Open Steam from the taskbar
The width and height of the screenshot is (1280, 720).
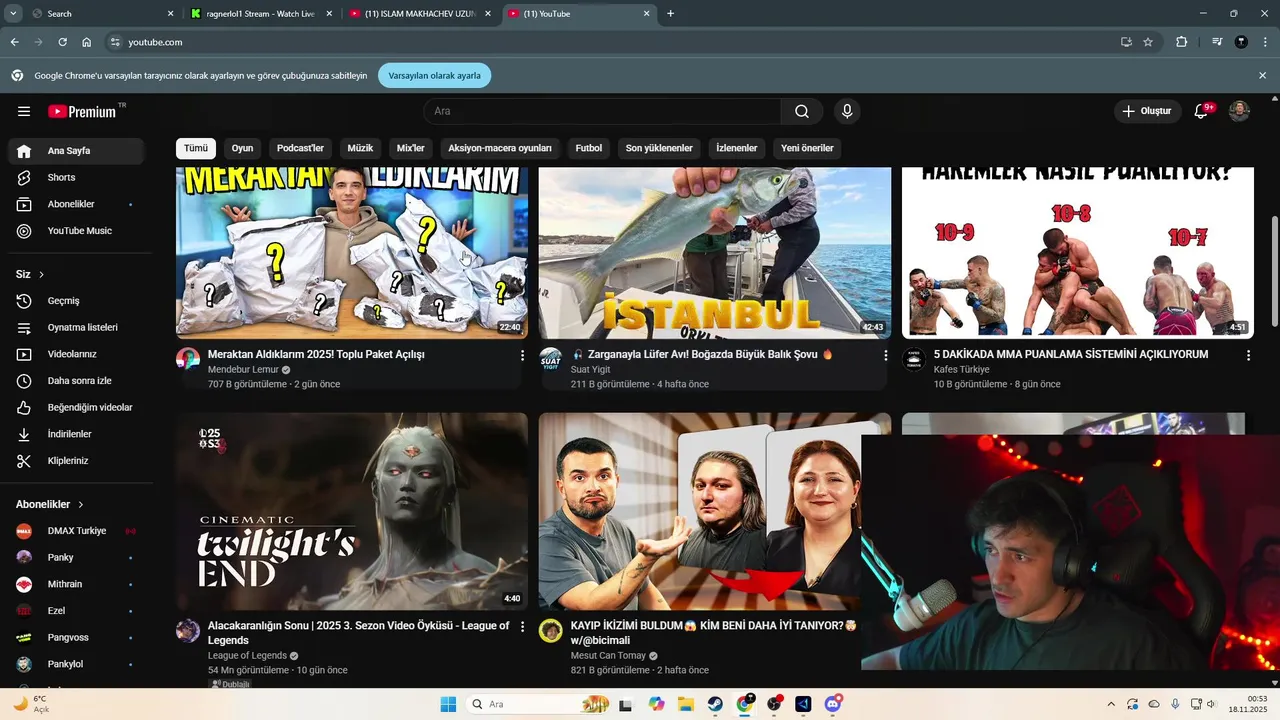pyautogui.click(x=717, y=704)
